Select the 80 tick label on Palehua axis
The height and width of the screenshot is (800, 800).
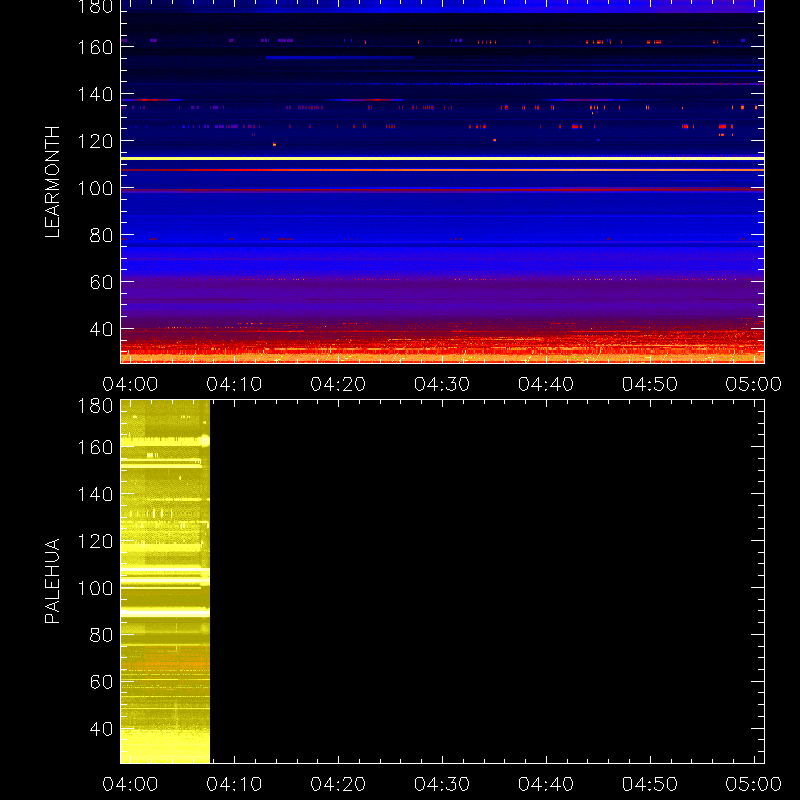pyautogui.click(x=102, y=635)
